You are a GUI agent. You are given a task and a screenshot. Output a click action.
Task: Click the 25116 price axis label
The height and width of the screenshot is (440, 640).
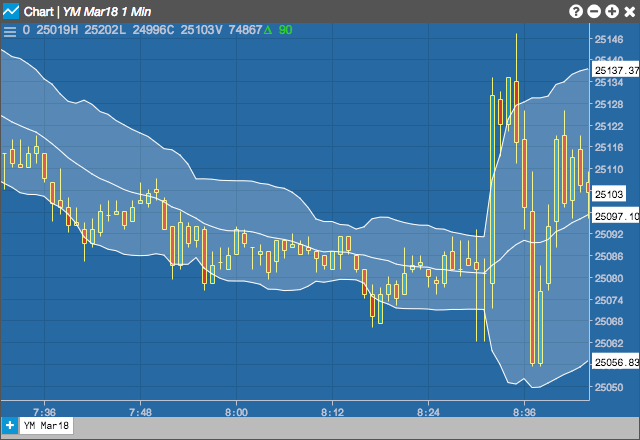click(x=609, y=147)
